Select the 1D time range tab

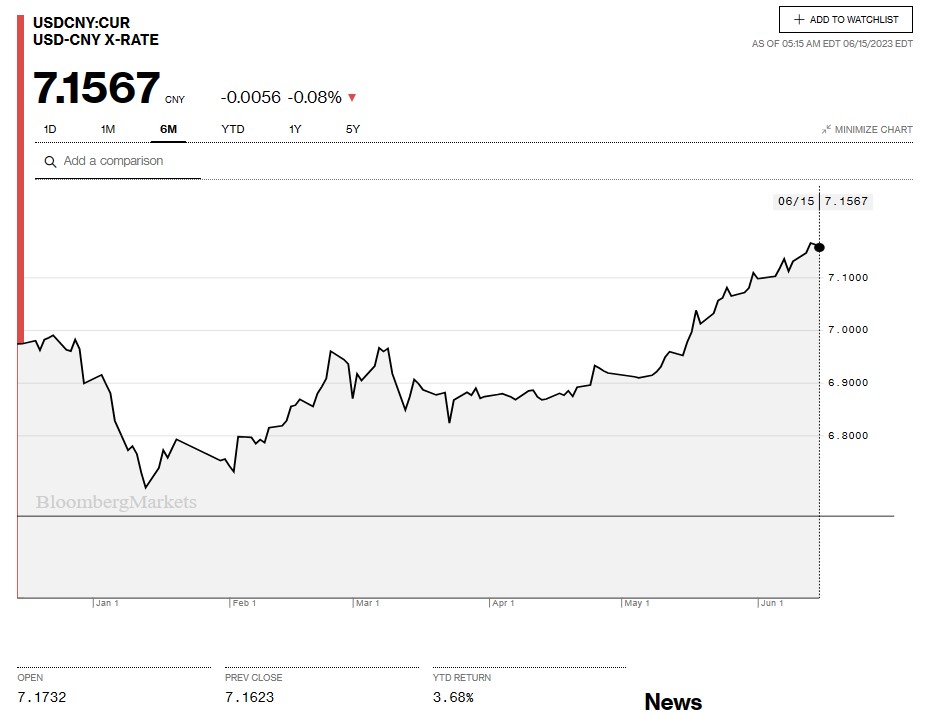click(50, 129)
